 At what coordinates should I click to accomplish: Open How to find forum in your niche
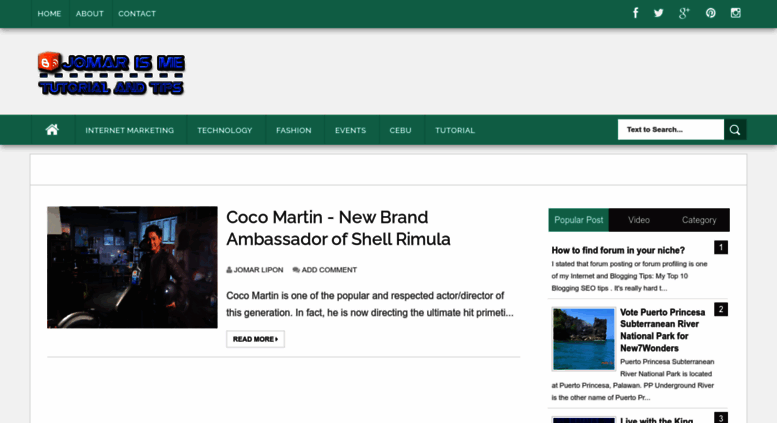click(618, 251)
